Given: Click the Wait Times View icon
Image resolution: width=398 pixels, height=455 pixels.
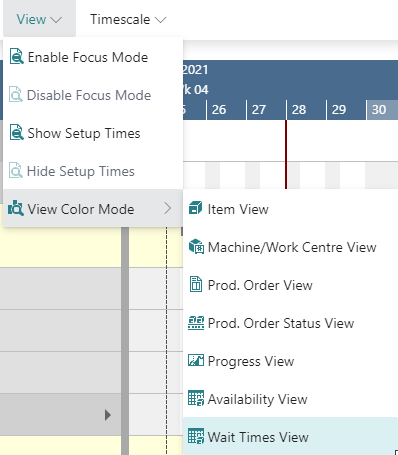Looking at the screenshot, I should [x=196, y=436].
